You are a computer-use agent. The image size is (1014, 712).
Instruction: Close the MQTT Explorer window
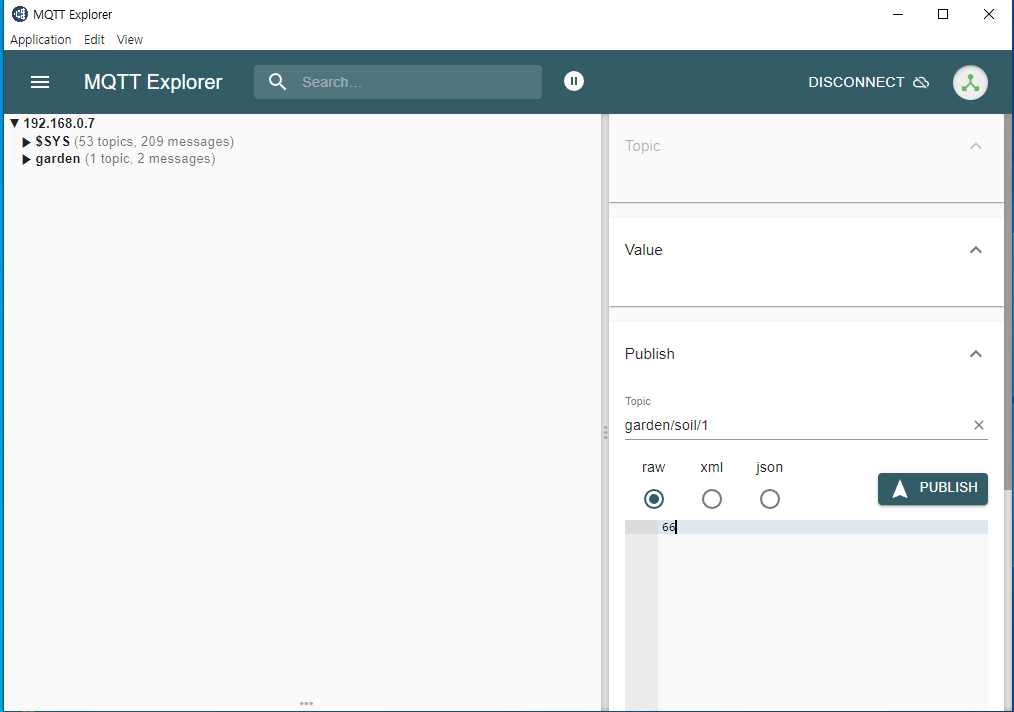(989, 14)
